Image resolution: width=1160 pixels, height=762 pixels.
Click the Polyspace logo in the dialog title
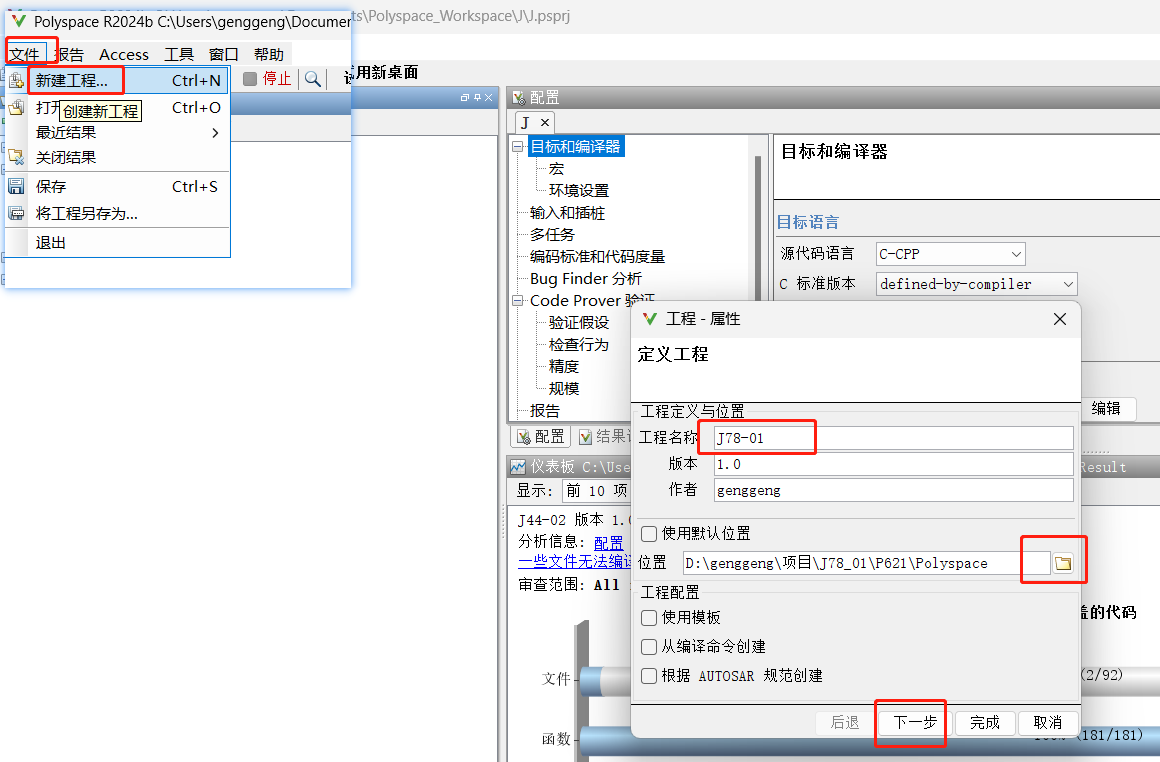[x=650, y=319]
